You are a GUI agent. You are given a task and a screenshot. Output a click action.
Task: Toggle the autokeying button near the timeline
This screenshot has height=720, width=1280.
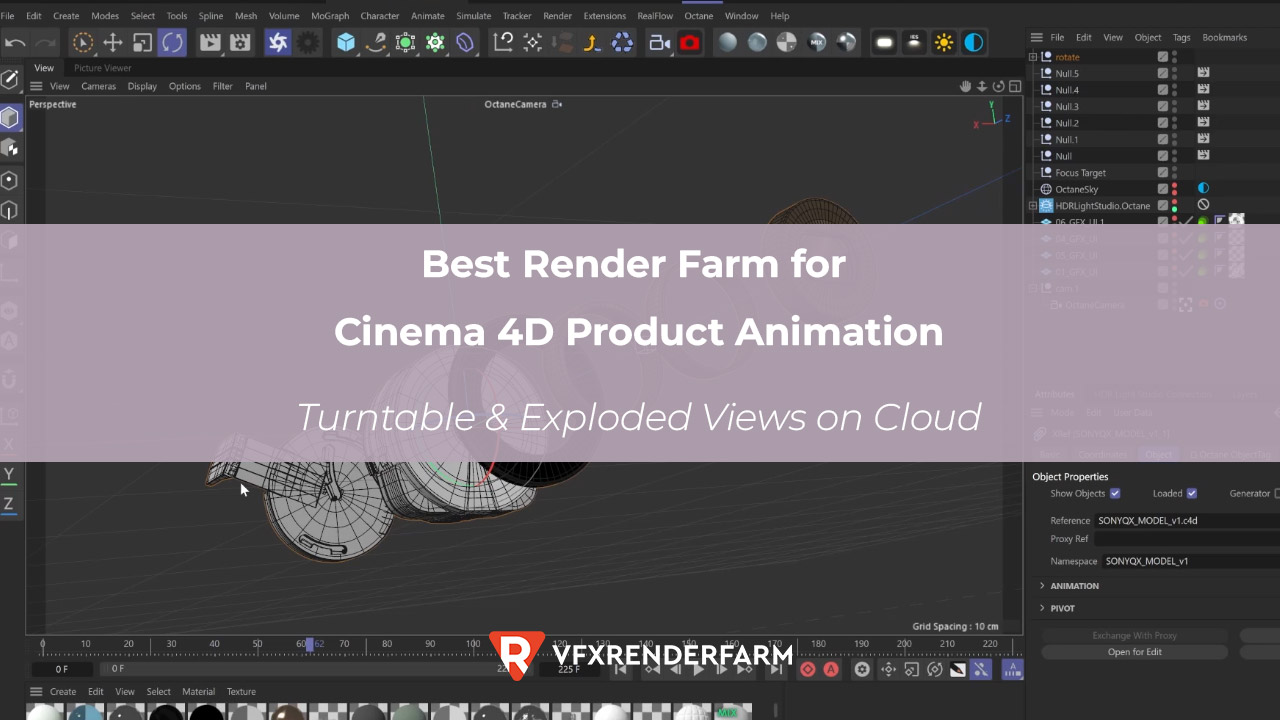831,669
